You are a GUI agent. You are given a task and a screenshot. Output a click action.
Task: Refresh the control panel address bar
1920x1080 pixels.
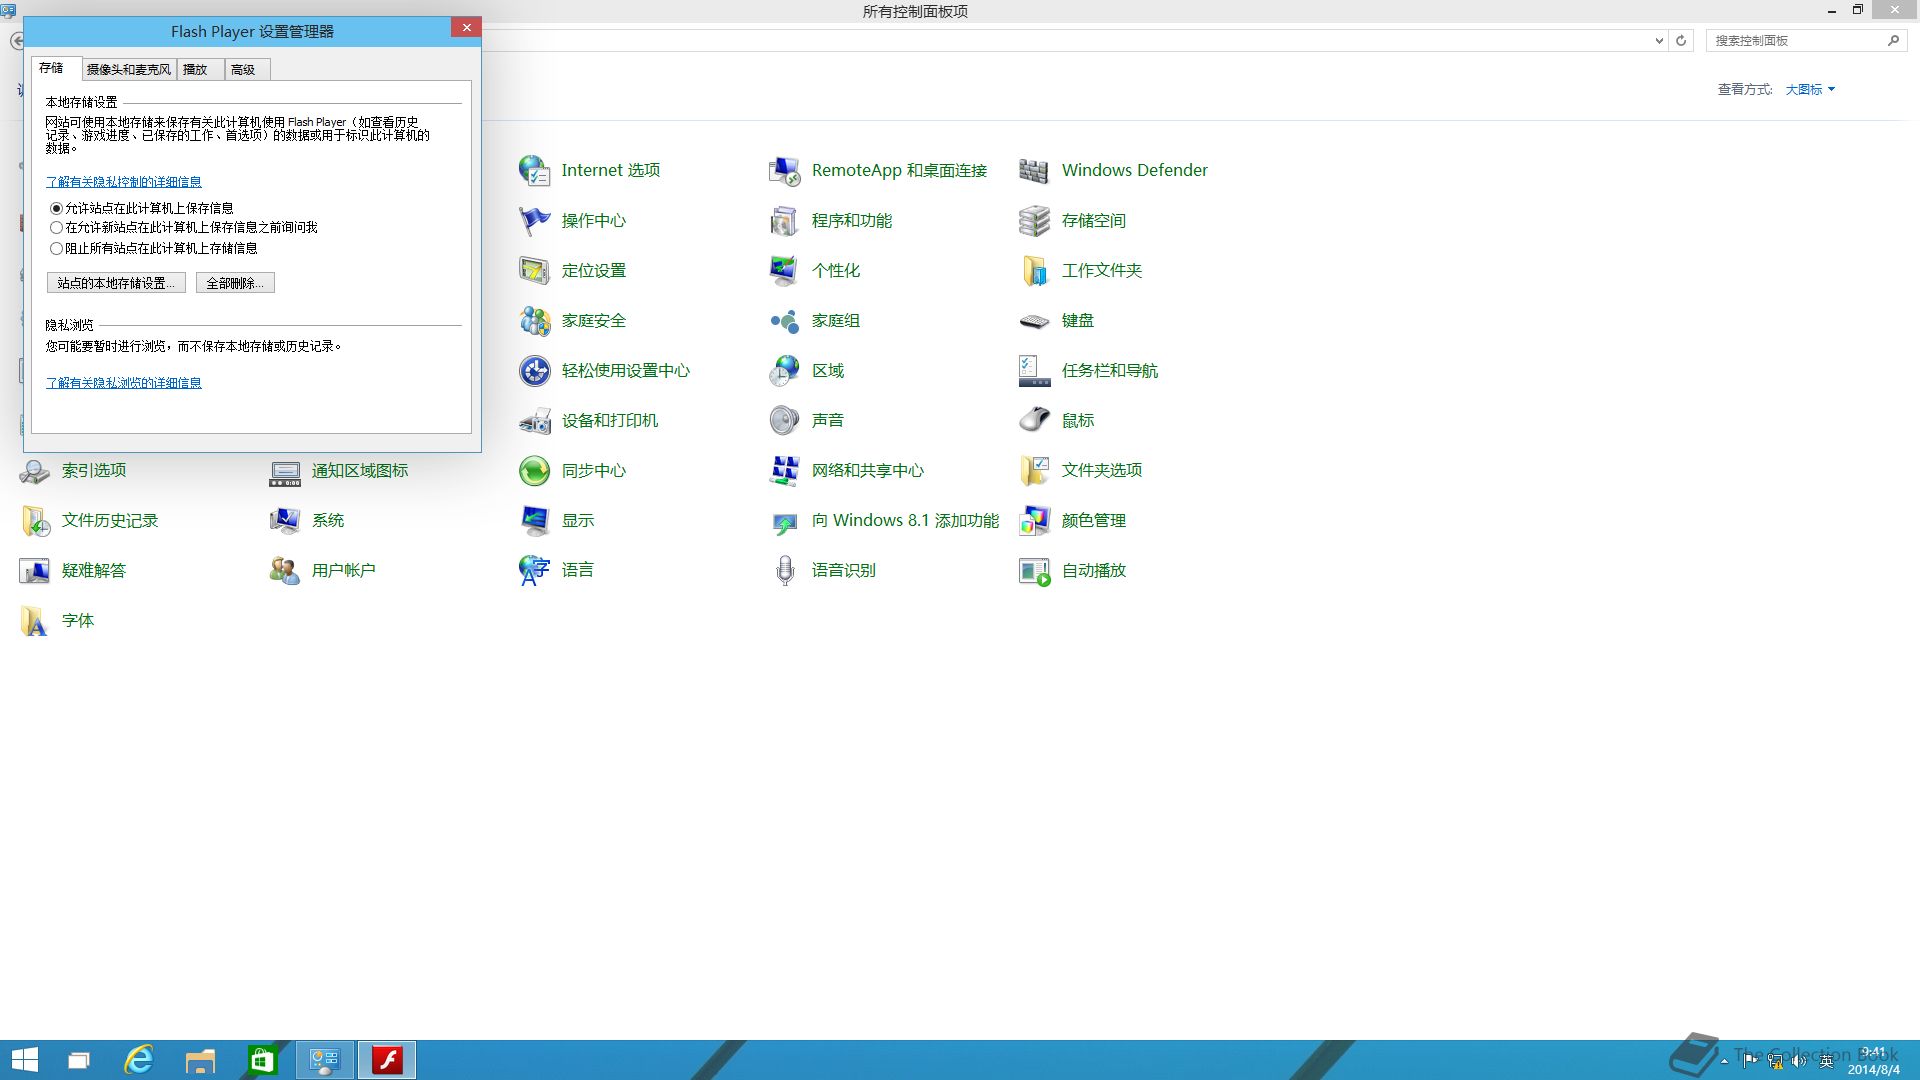[x=1681, y=41]
